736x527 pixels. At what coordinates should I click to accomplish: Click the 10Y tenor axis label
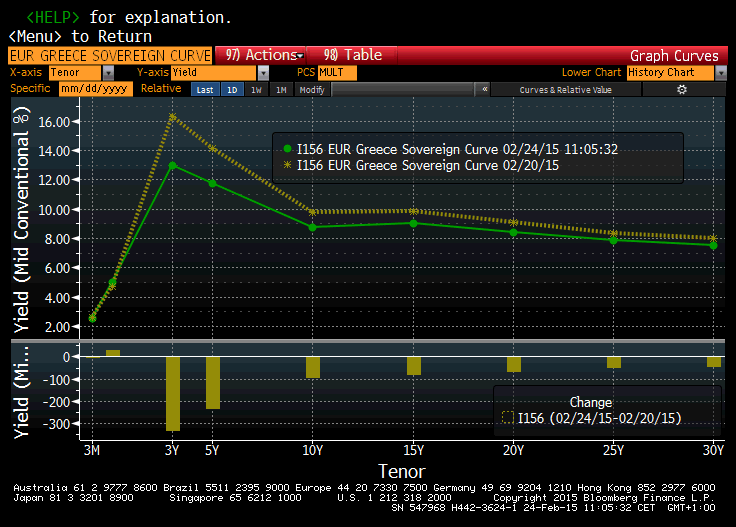[313, 451]
